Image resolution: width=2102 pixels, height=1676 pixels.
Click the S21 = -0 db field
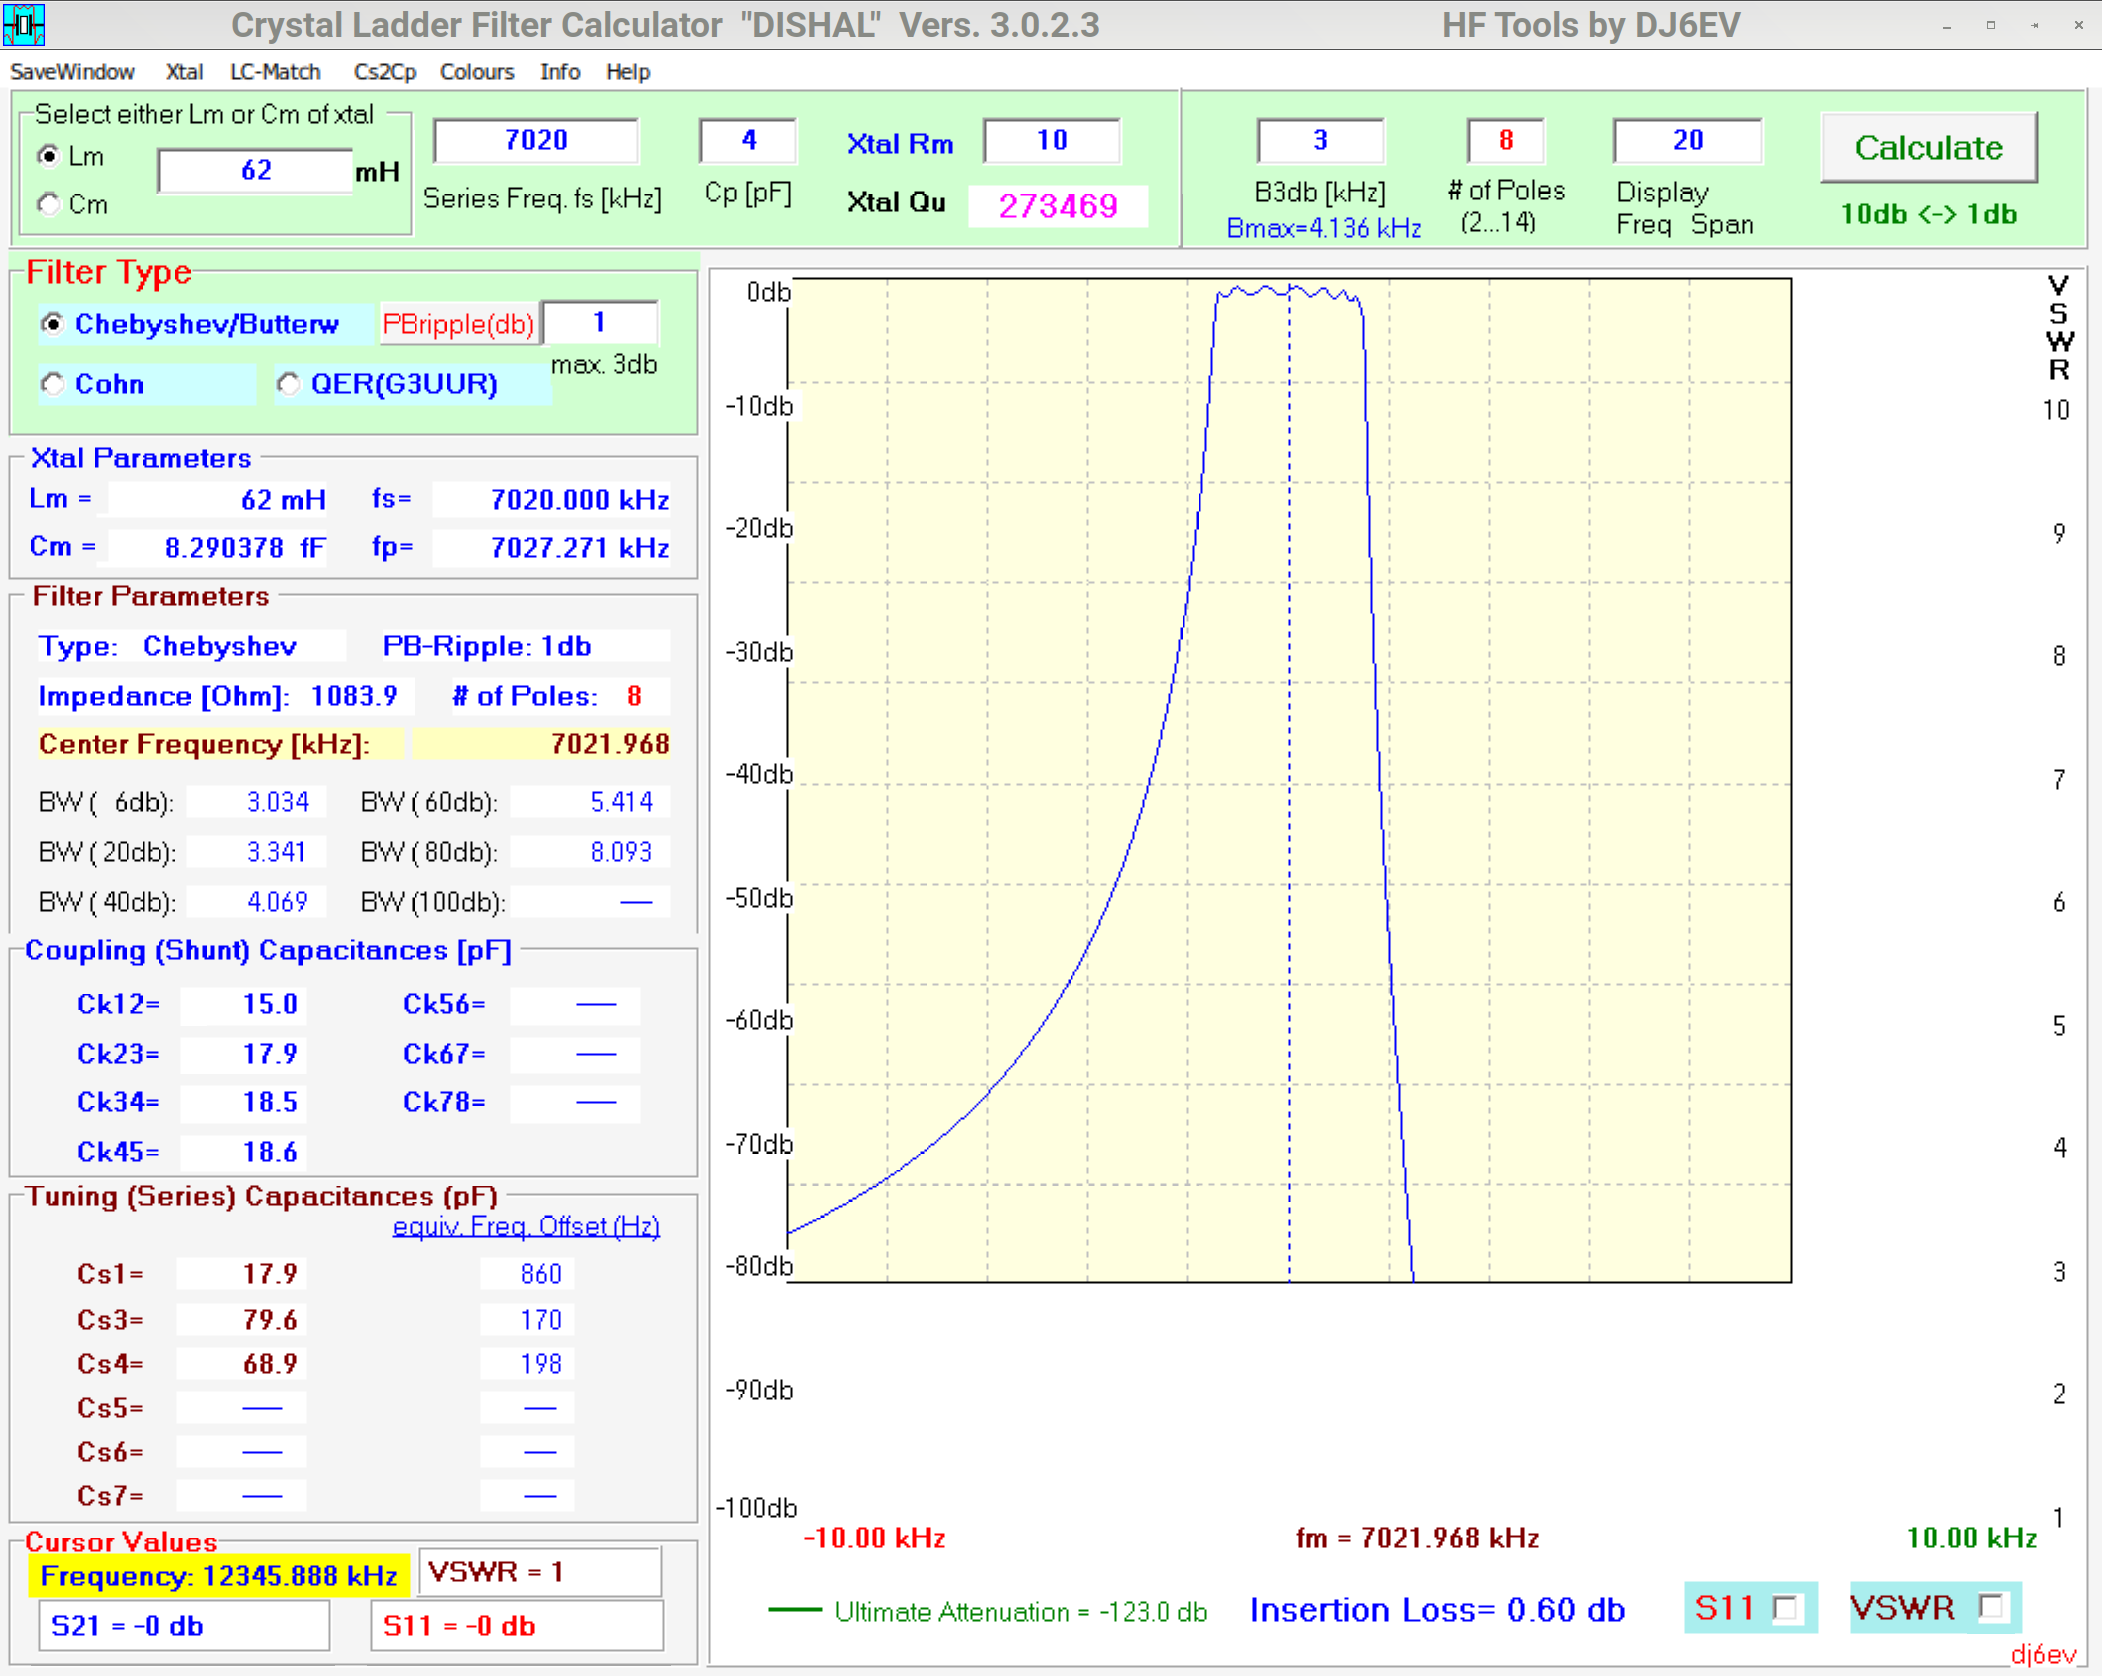[184, 1626]
